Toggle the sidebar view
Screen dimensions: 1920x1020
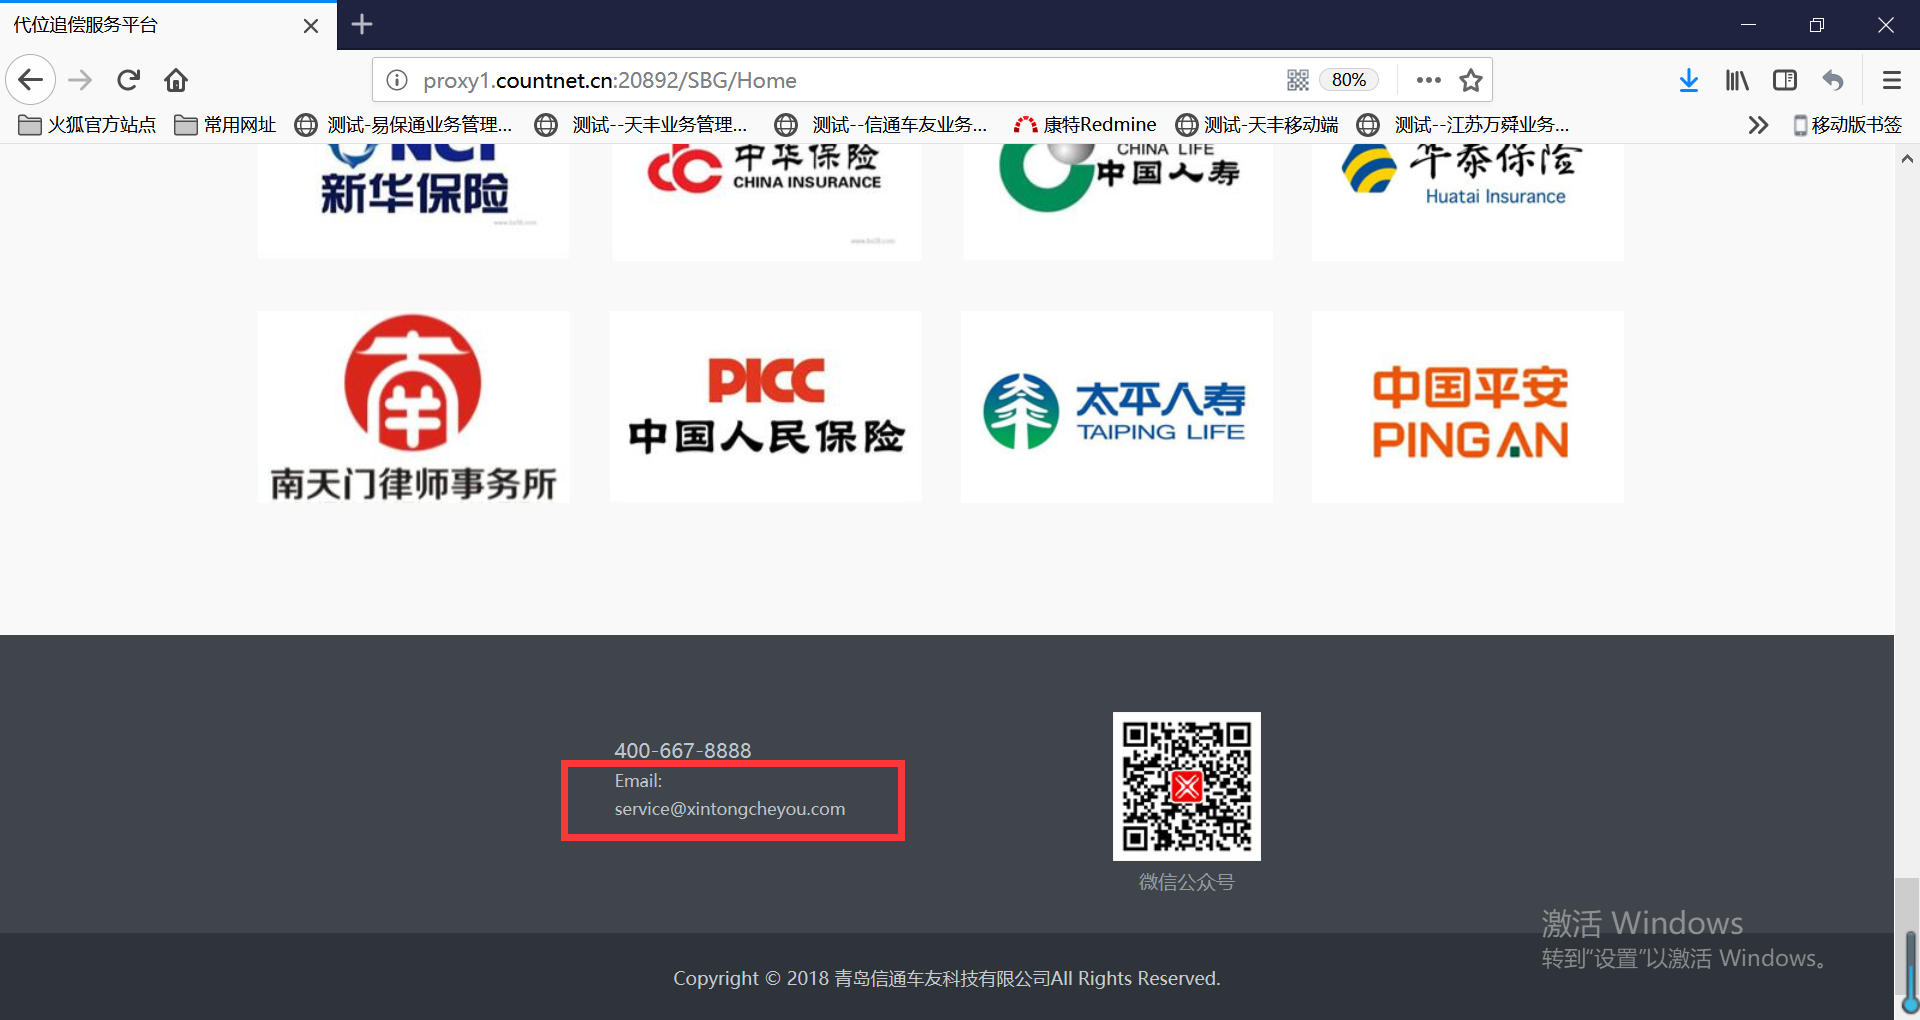coord(1785,80)
